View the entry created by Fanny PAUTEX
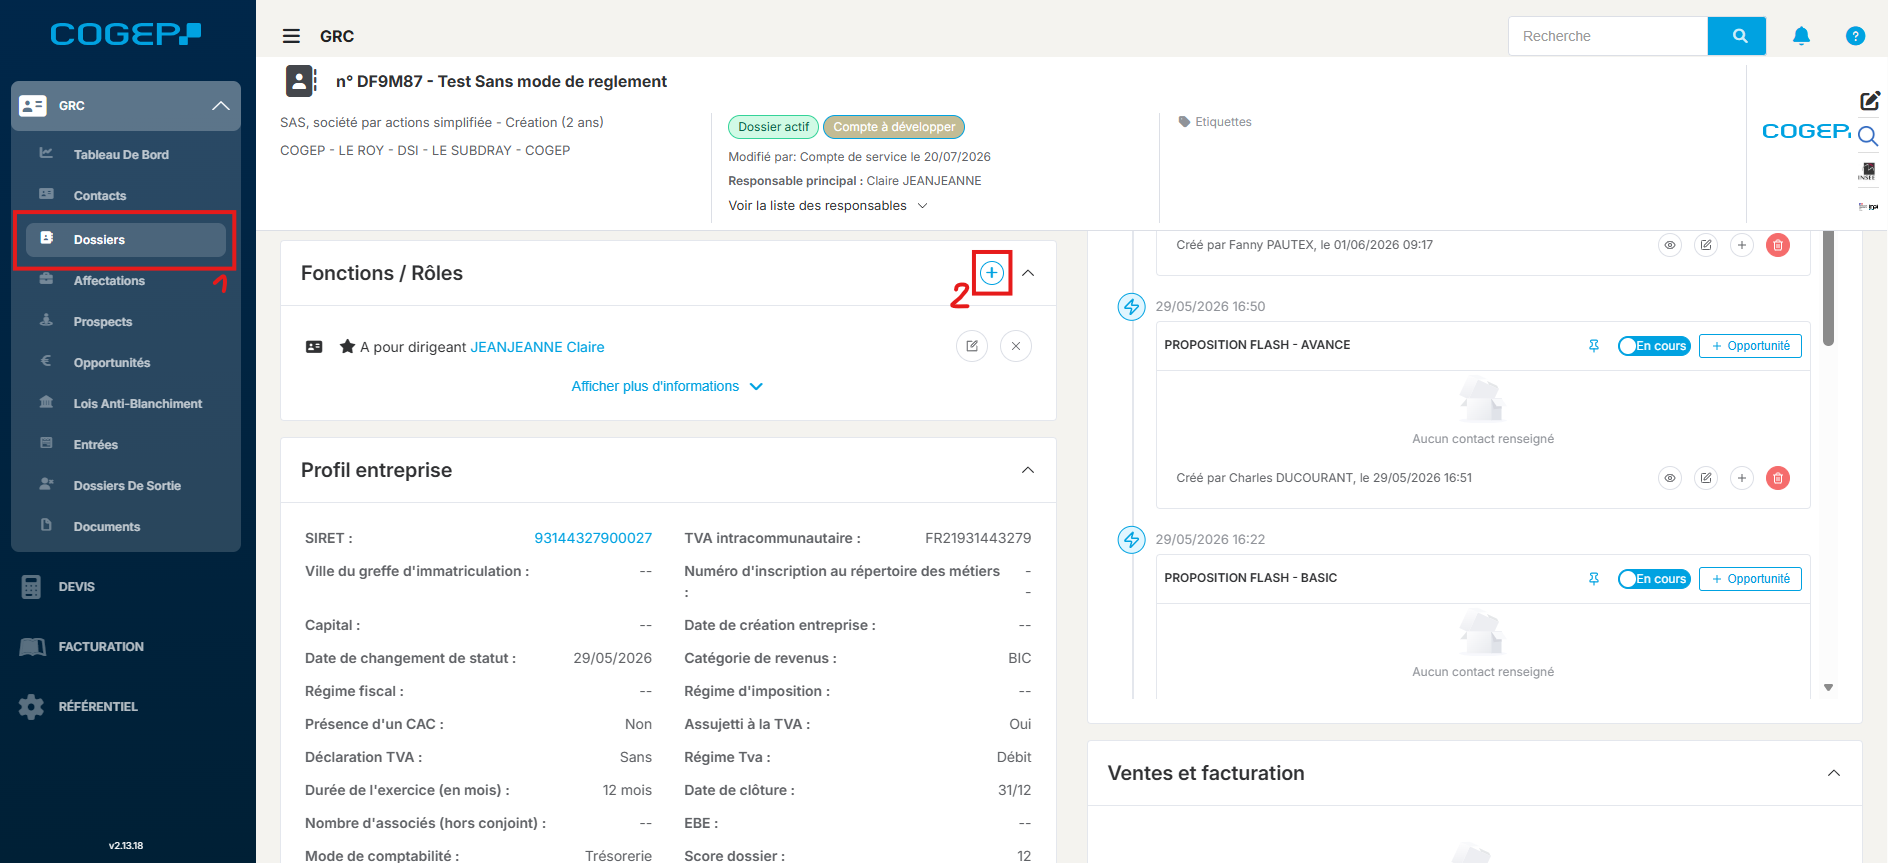Image resolution: width=1888 pixels, height=863 pixels. (1670, 245)
